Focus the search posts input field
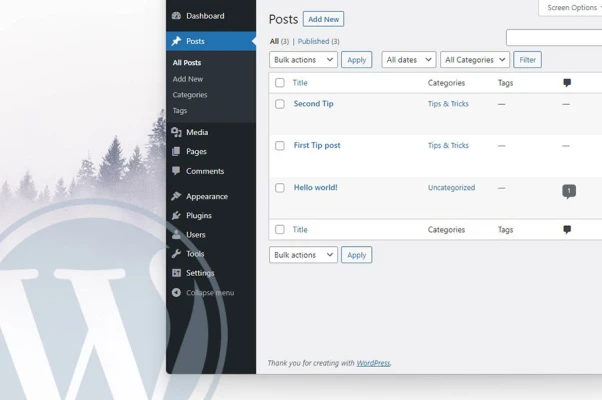This screenshot has width=602, height=400. 554,38
